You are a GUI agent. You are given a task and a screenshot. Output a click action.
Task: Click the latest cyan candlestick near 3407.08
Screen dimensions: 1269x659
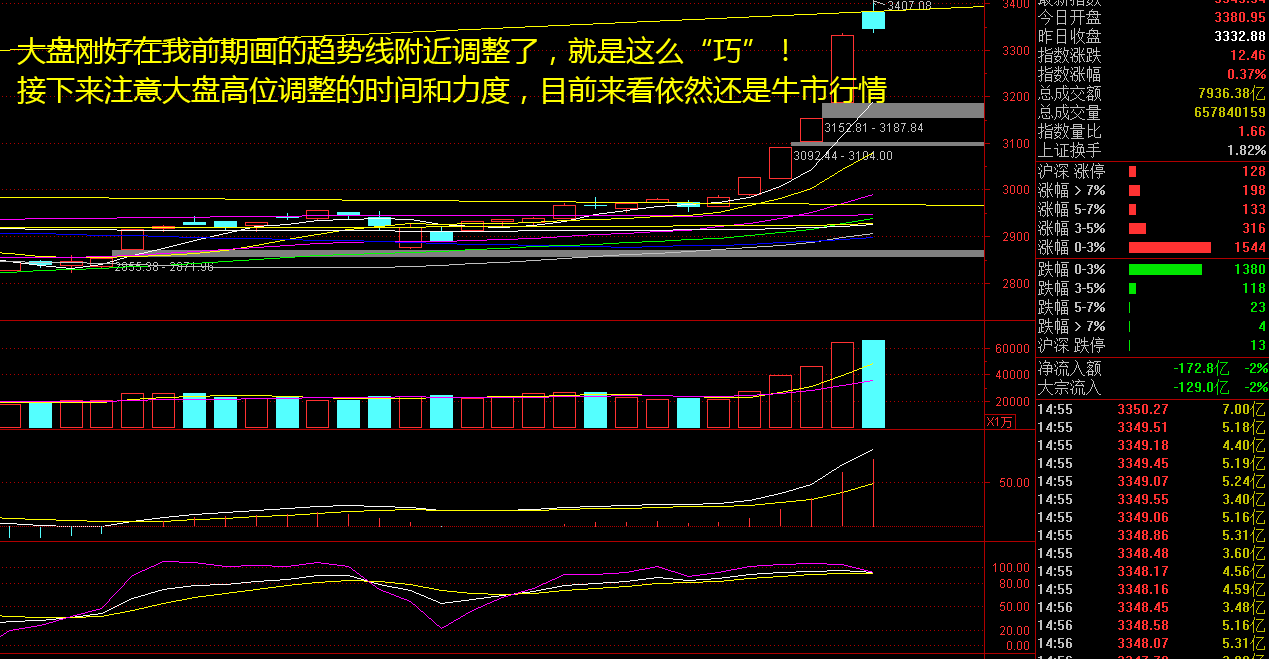pos(873,20)
